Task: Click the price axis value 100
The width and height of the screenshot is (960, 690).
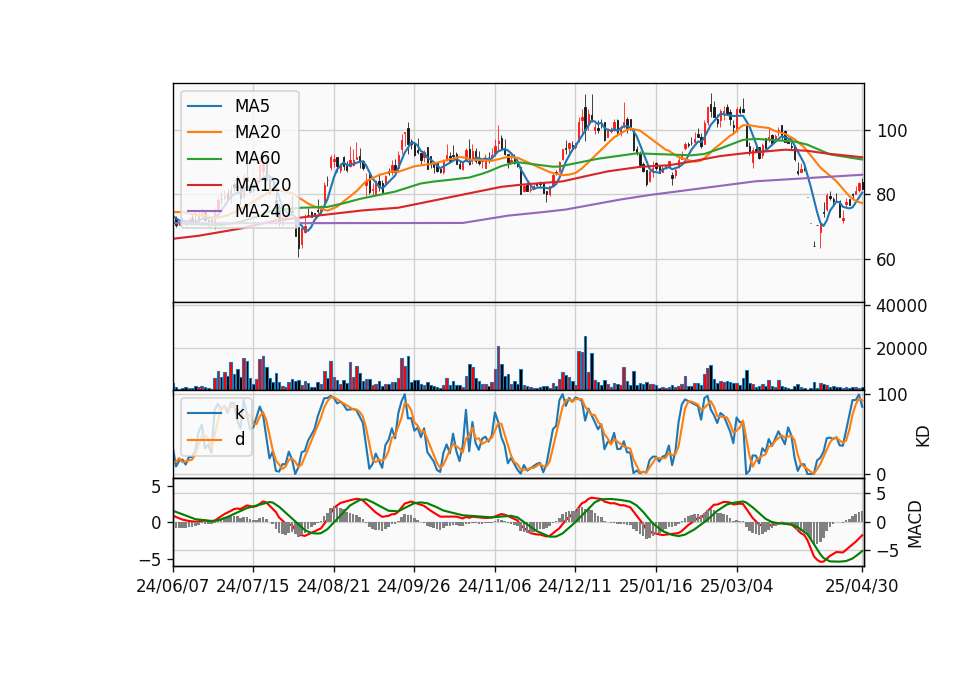Action: [x=892, y=131]
